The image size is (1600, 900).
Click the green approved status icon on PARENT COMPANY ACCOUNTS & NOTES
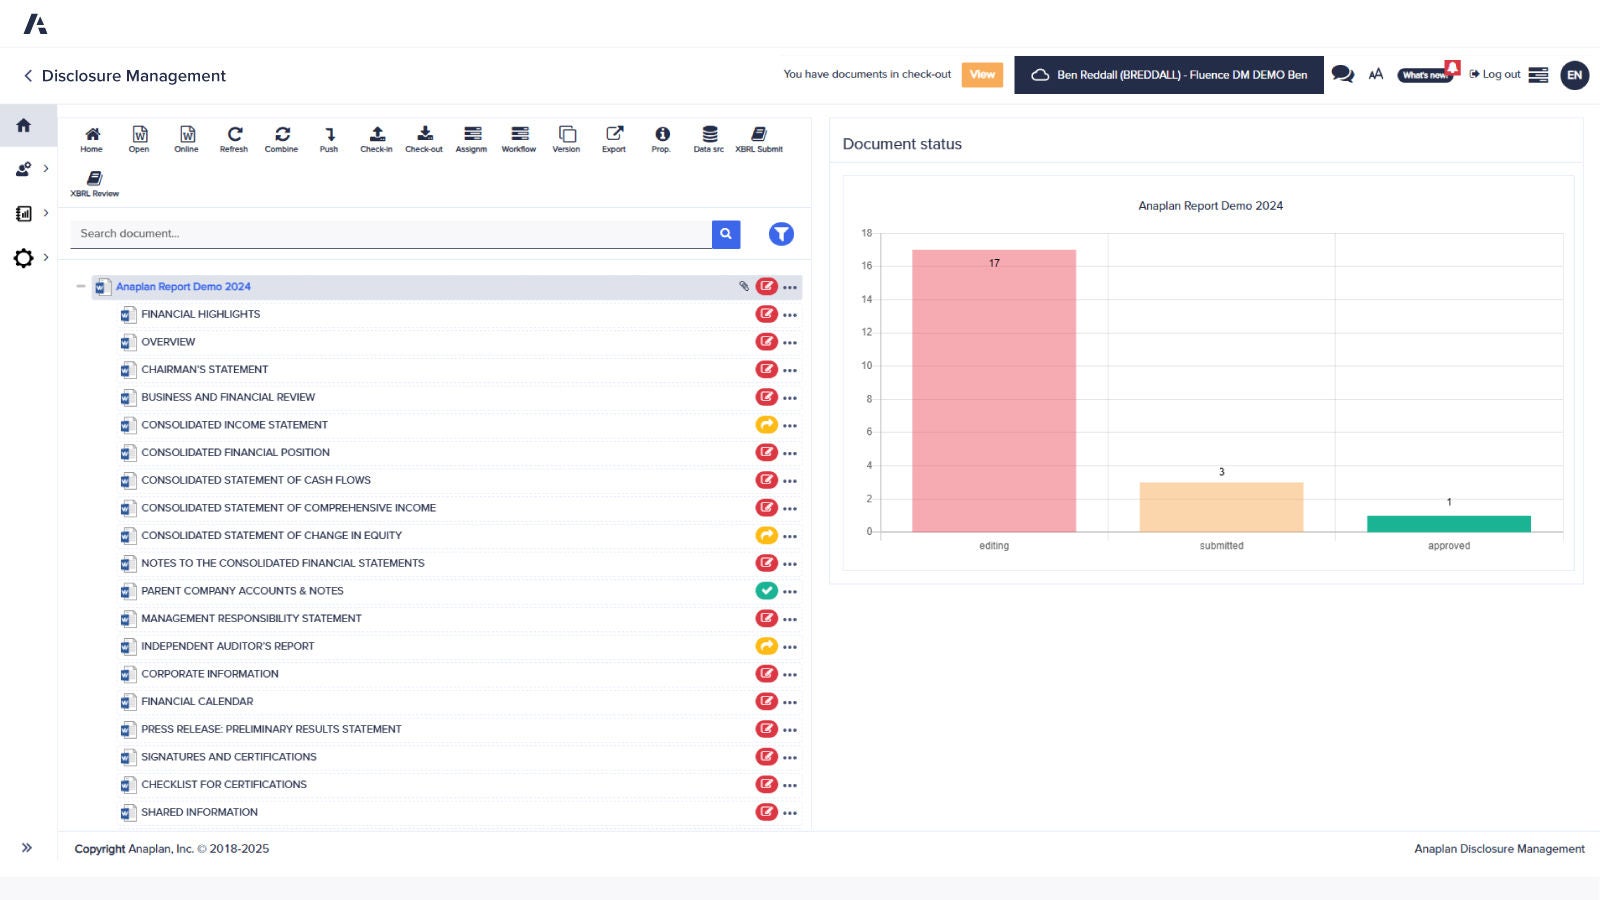tap(767, 591)
